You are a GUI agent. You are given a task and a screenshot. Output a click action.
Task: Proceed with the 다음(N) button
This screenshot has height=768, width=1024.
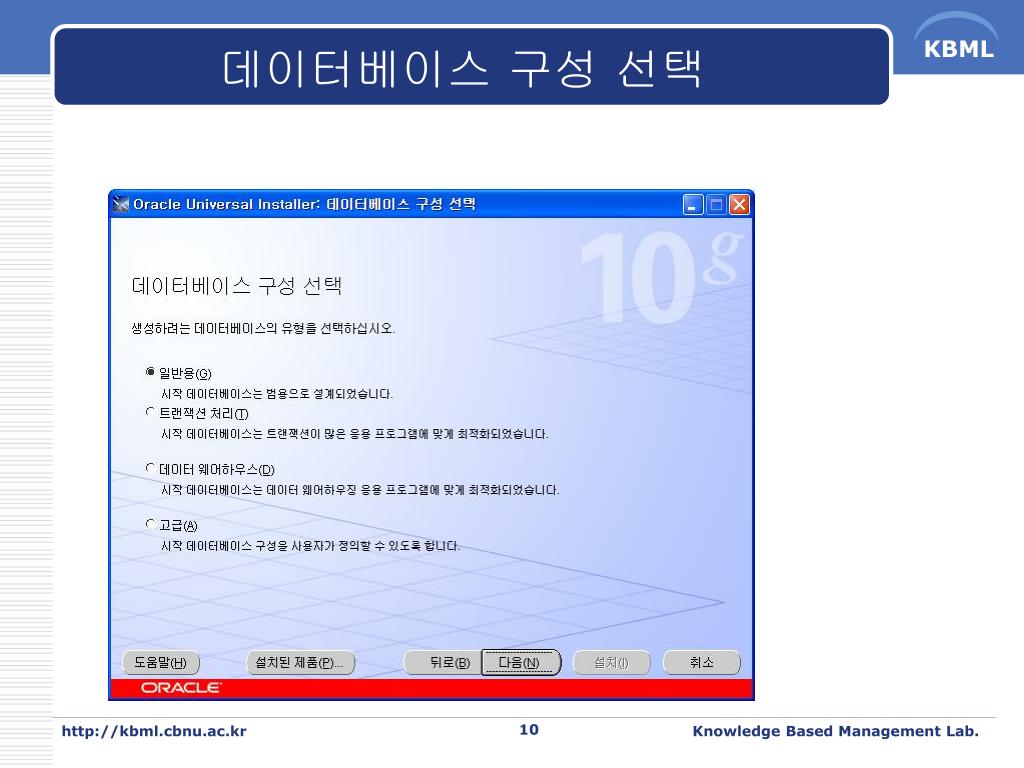(520, 662)
